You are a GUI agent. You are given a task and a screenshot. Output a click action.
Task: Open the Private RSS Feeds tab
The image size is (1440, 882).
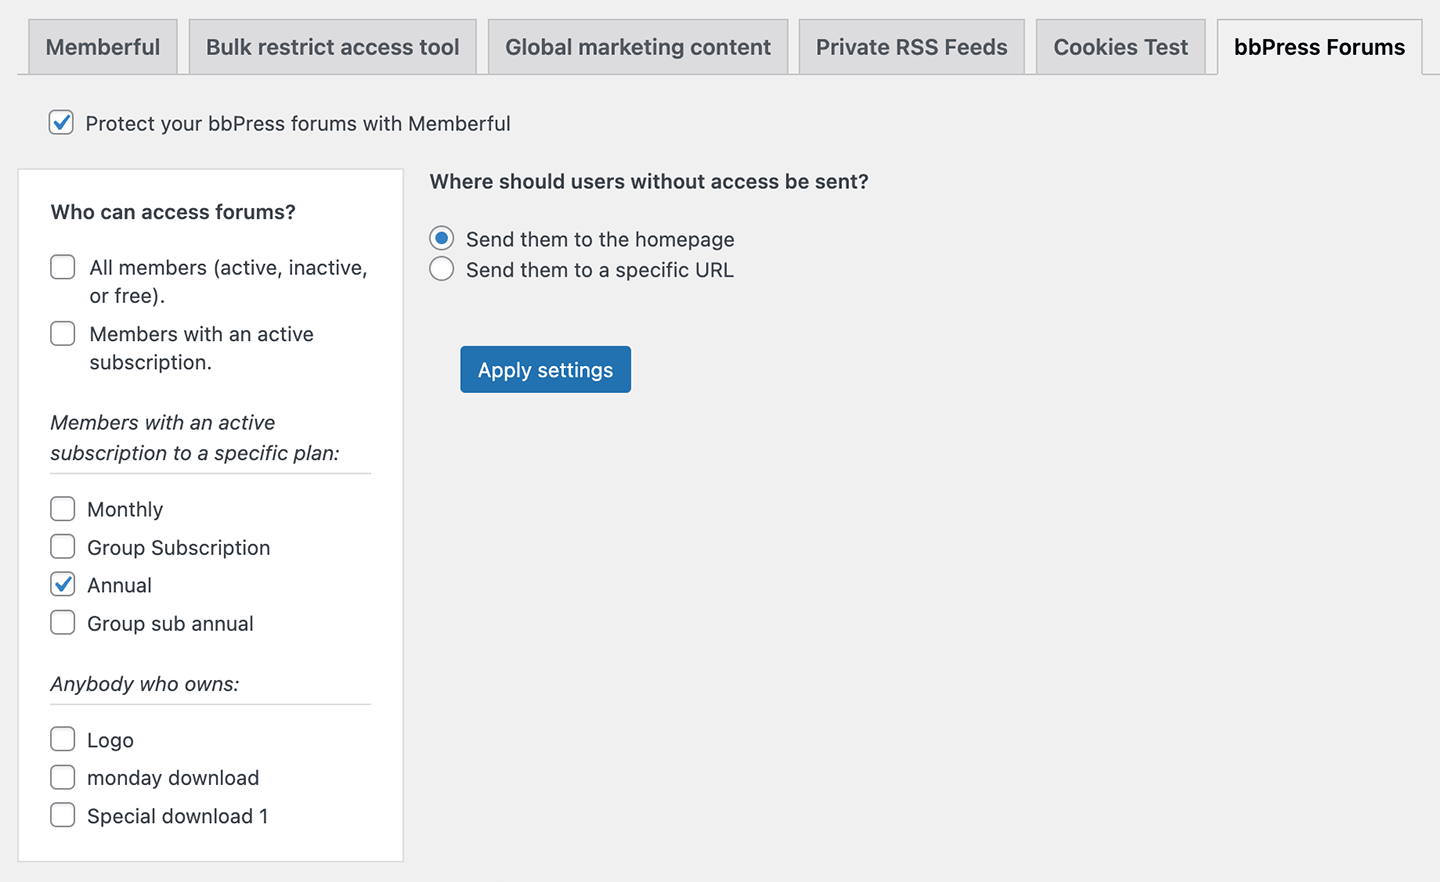pyautogui.click(x=910, y=45)
